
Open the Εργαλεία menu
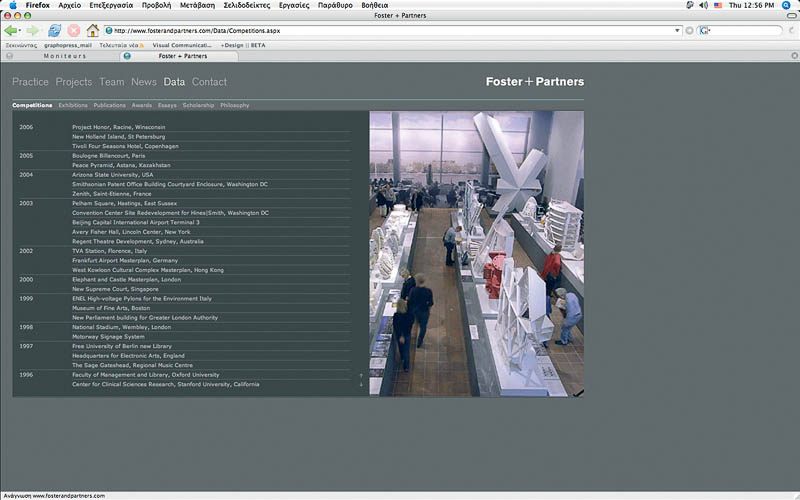tap(294, 5)
